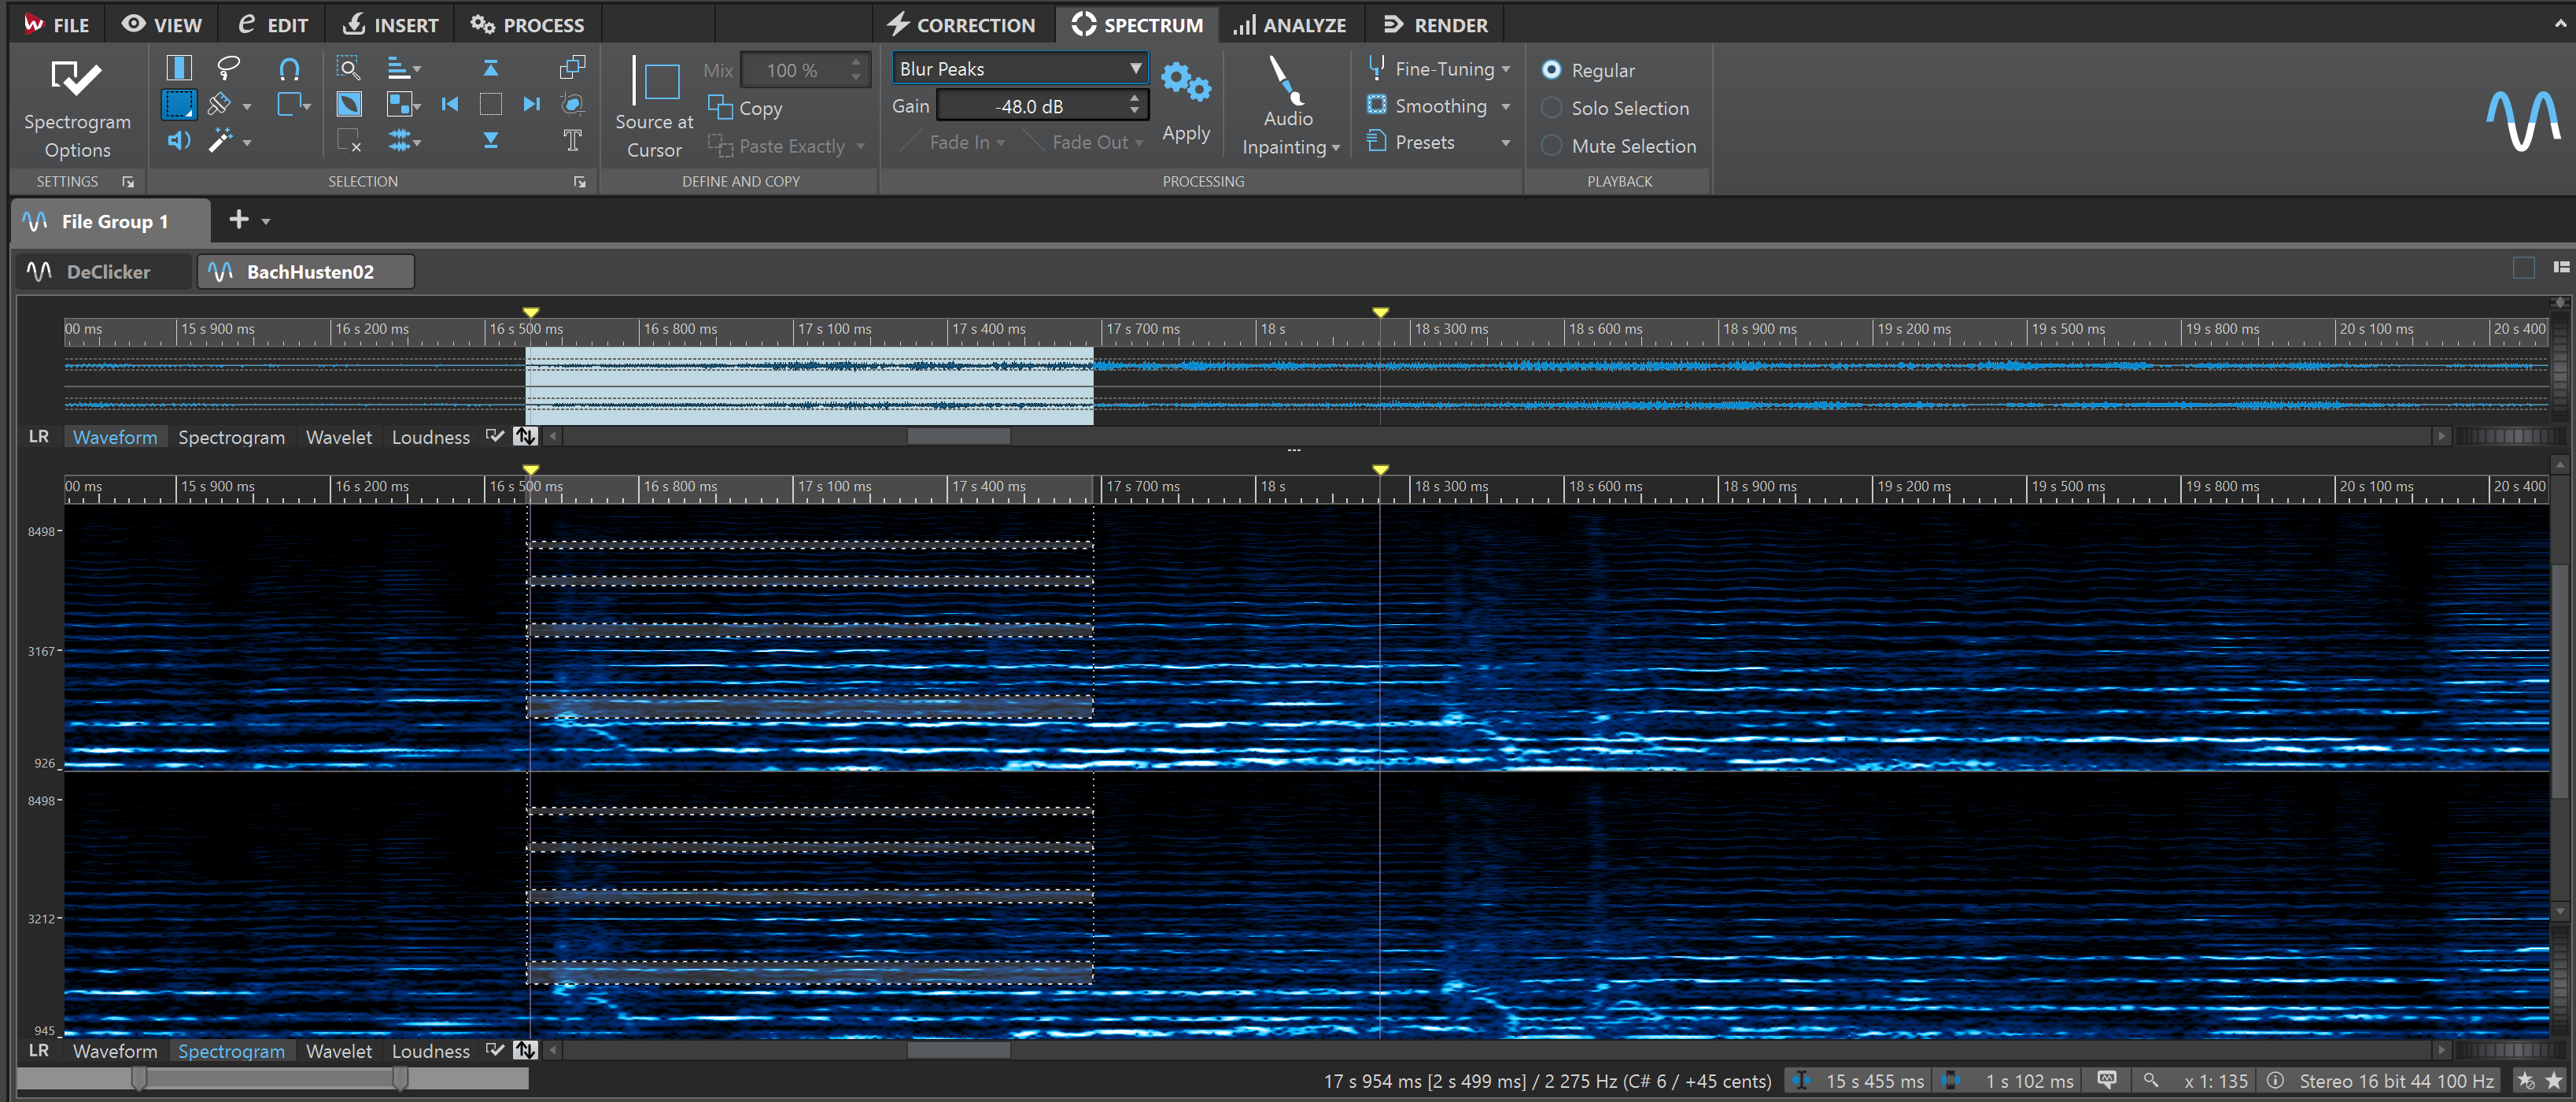Open the DeClicker file tab
This screenshot has width=2576, height=1102.
[103, 271]
